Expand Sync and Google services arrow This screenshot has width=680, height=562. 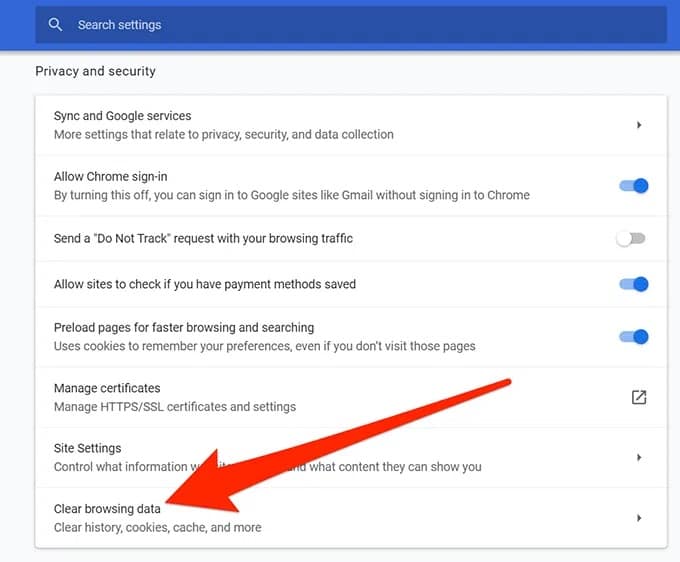(638, 125)
